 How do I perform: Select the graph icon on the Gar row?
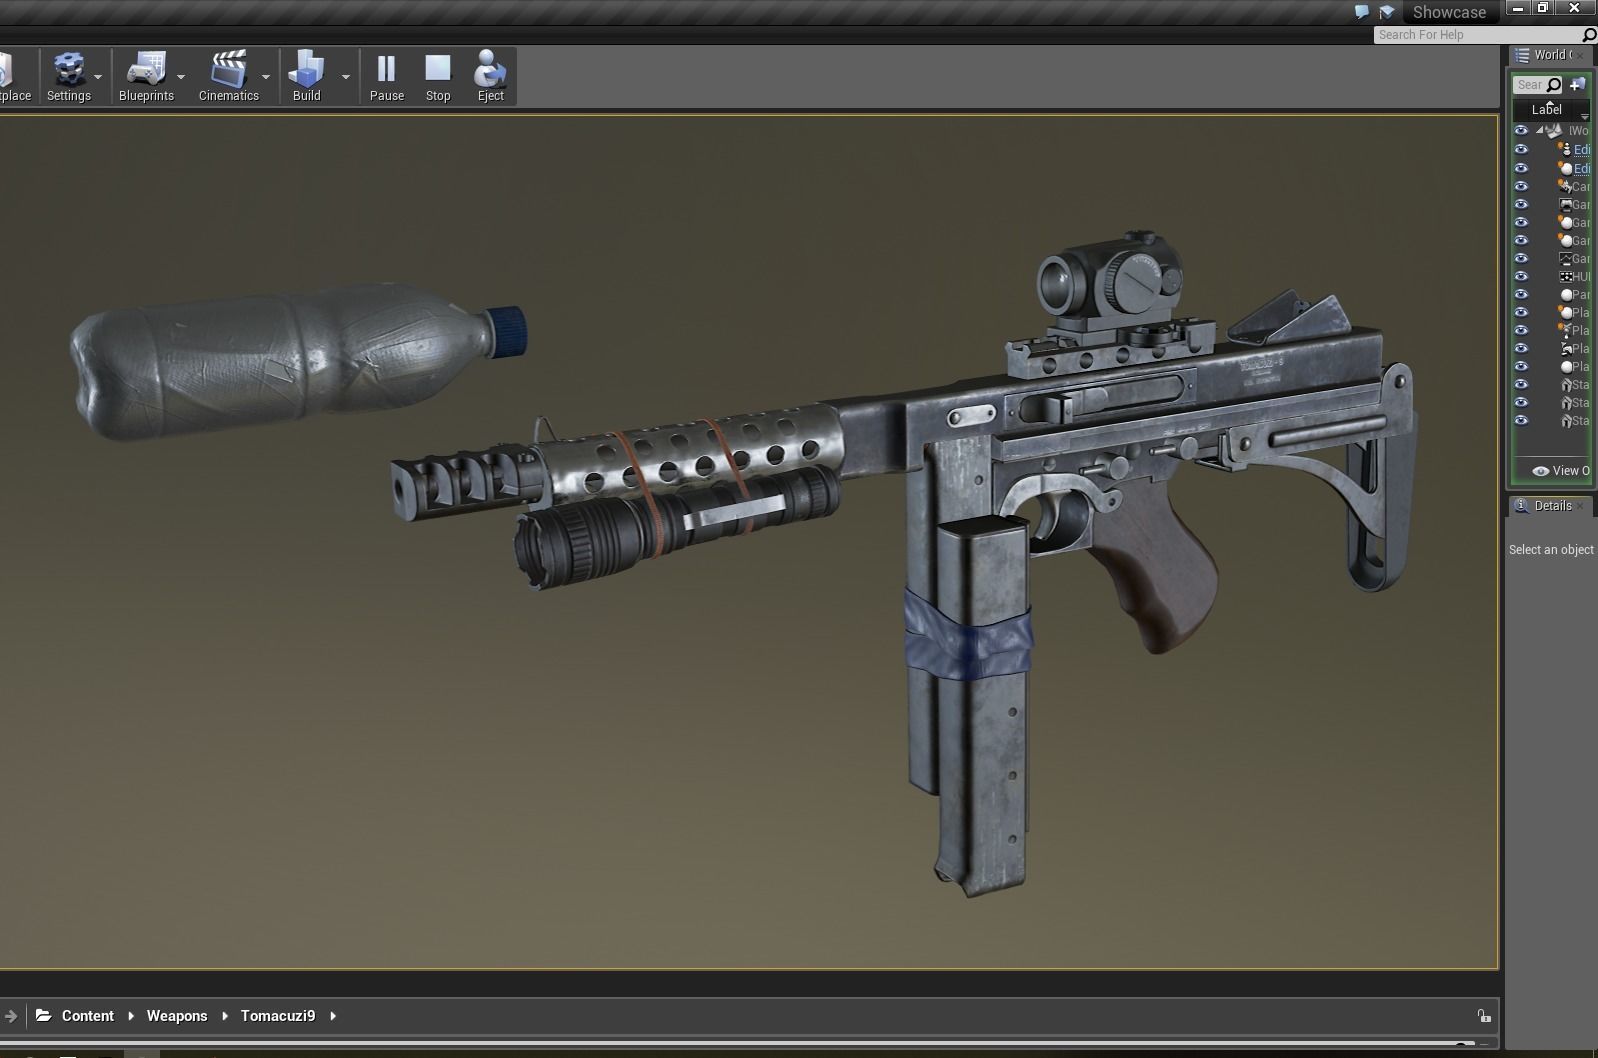click(1566, 259)
